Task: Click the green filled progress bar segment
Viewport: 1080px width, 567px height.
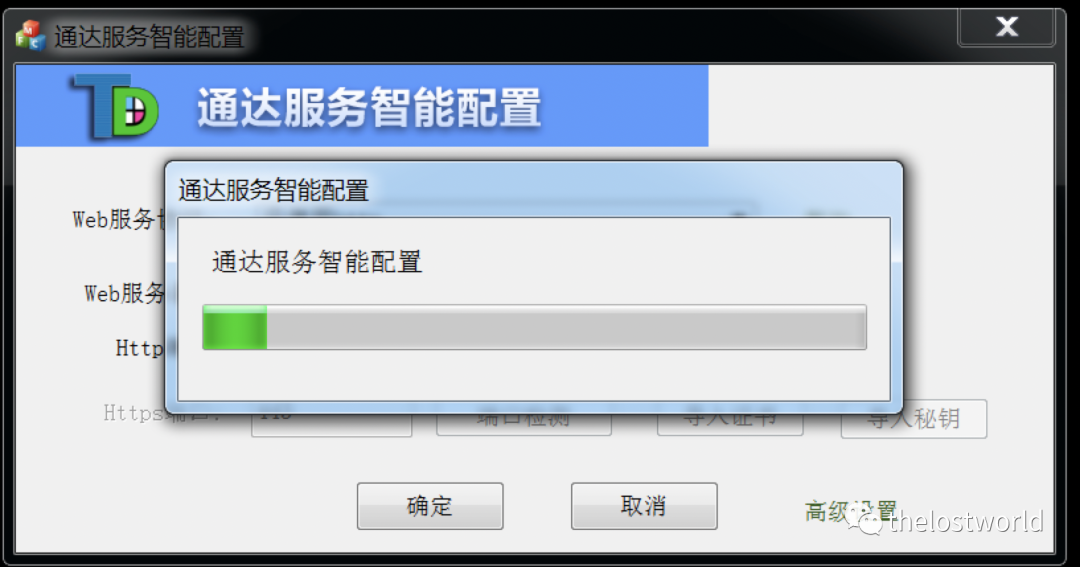Action: pyautogui.click(x=235, y=327)
